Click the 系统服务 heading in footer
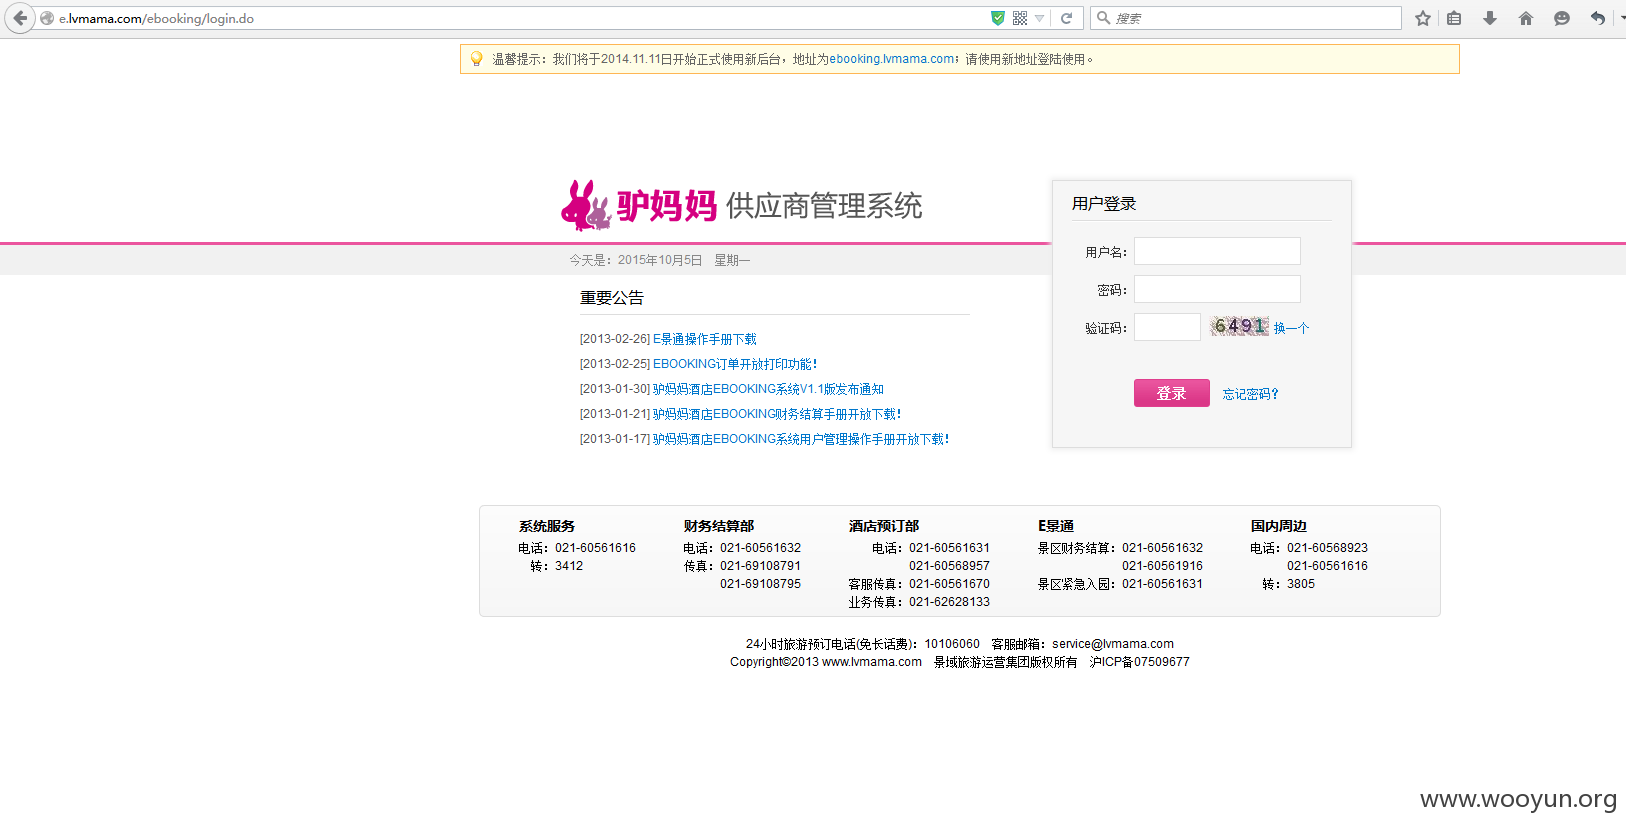The width and height of the screenshot is (1626, 828). point(546,526)
